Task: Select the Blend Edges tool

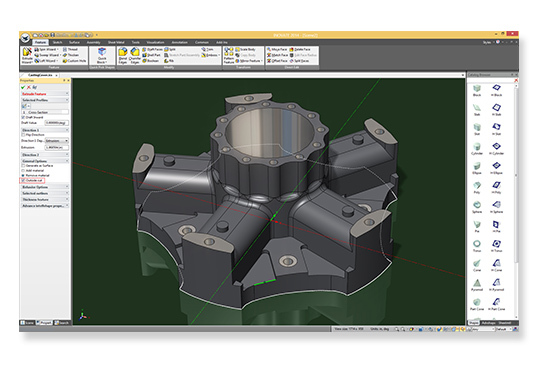Action: tap(123, 55)
